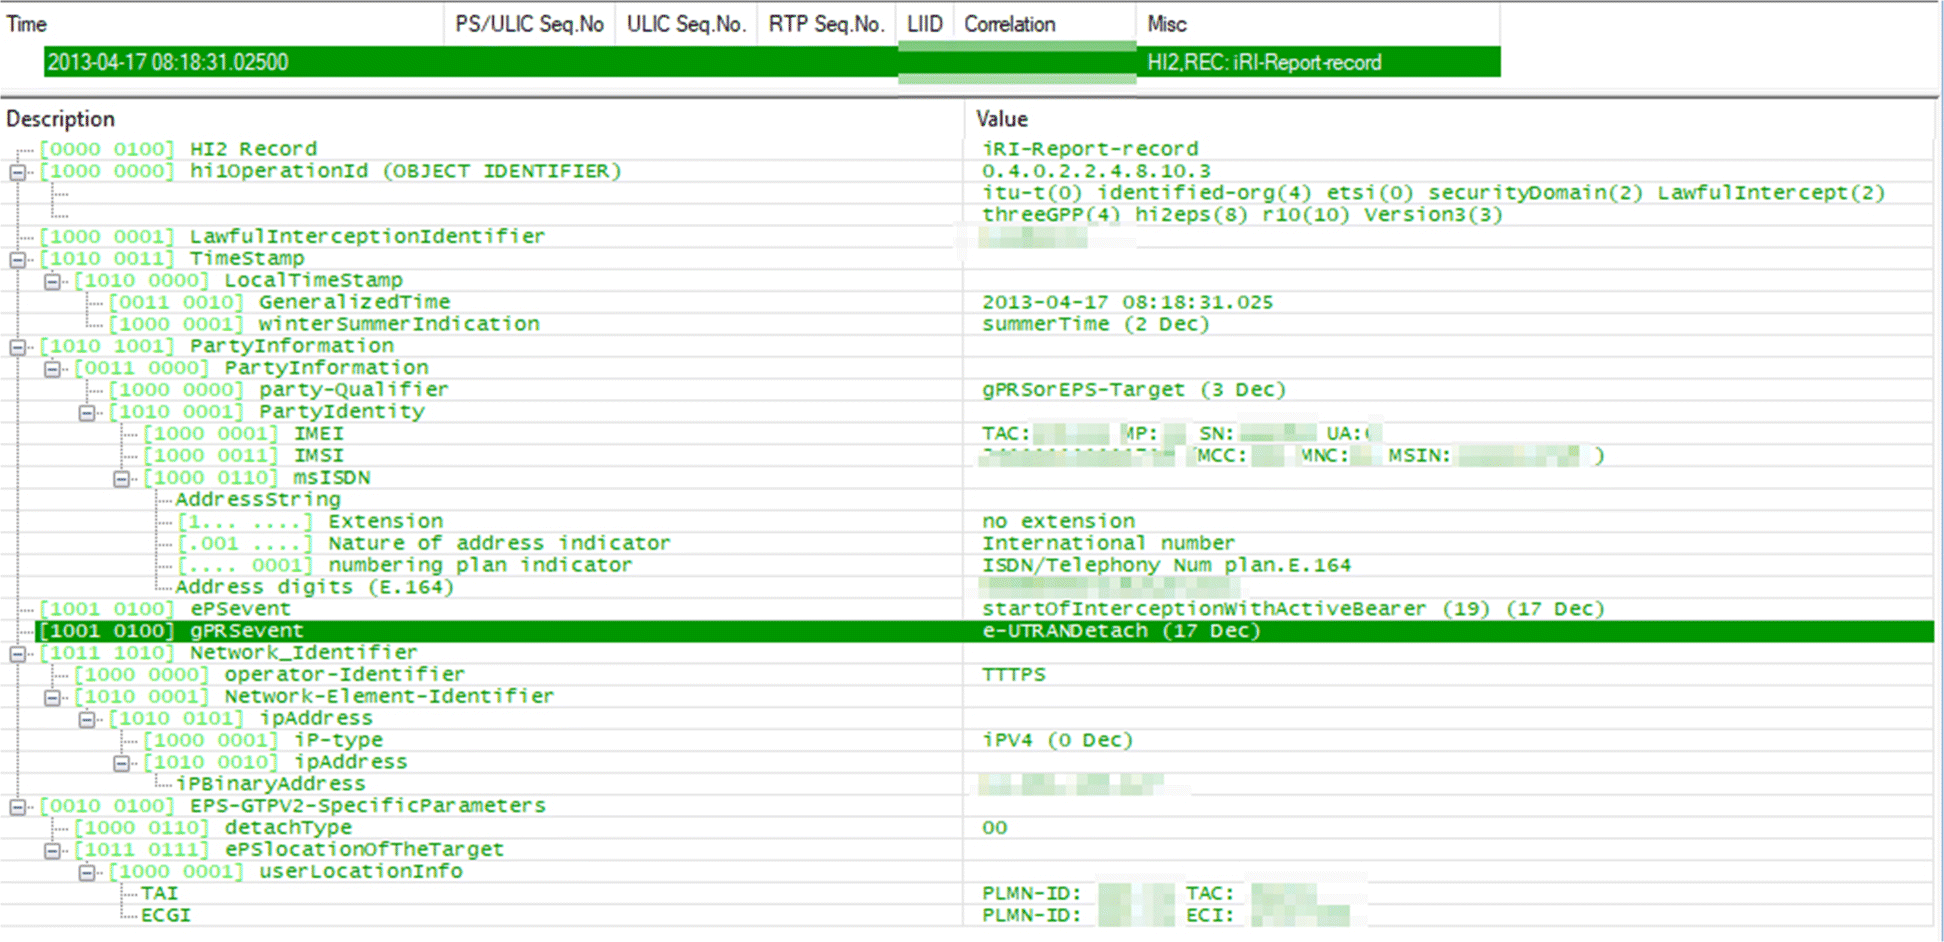
Task: Select the 2013-04-17 08:18:31.02500 record row
Action: point(772,62)
